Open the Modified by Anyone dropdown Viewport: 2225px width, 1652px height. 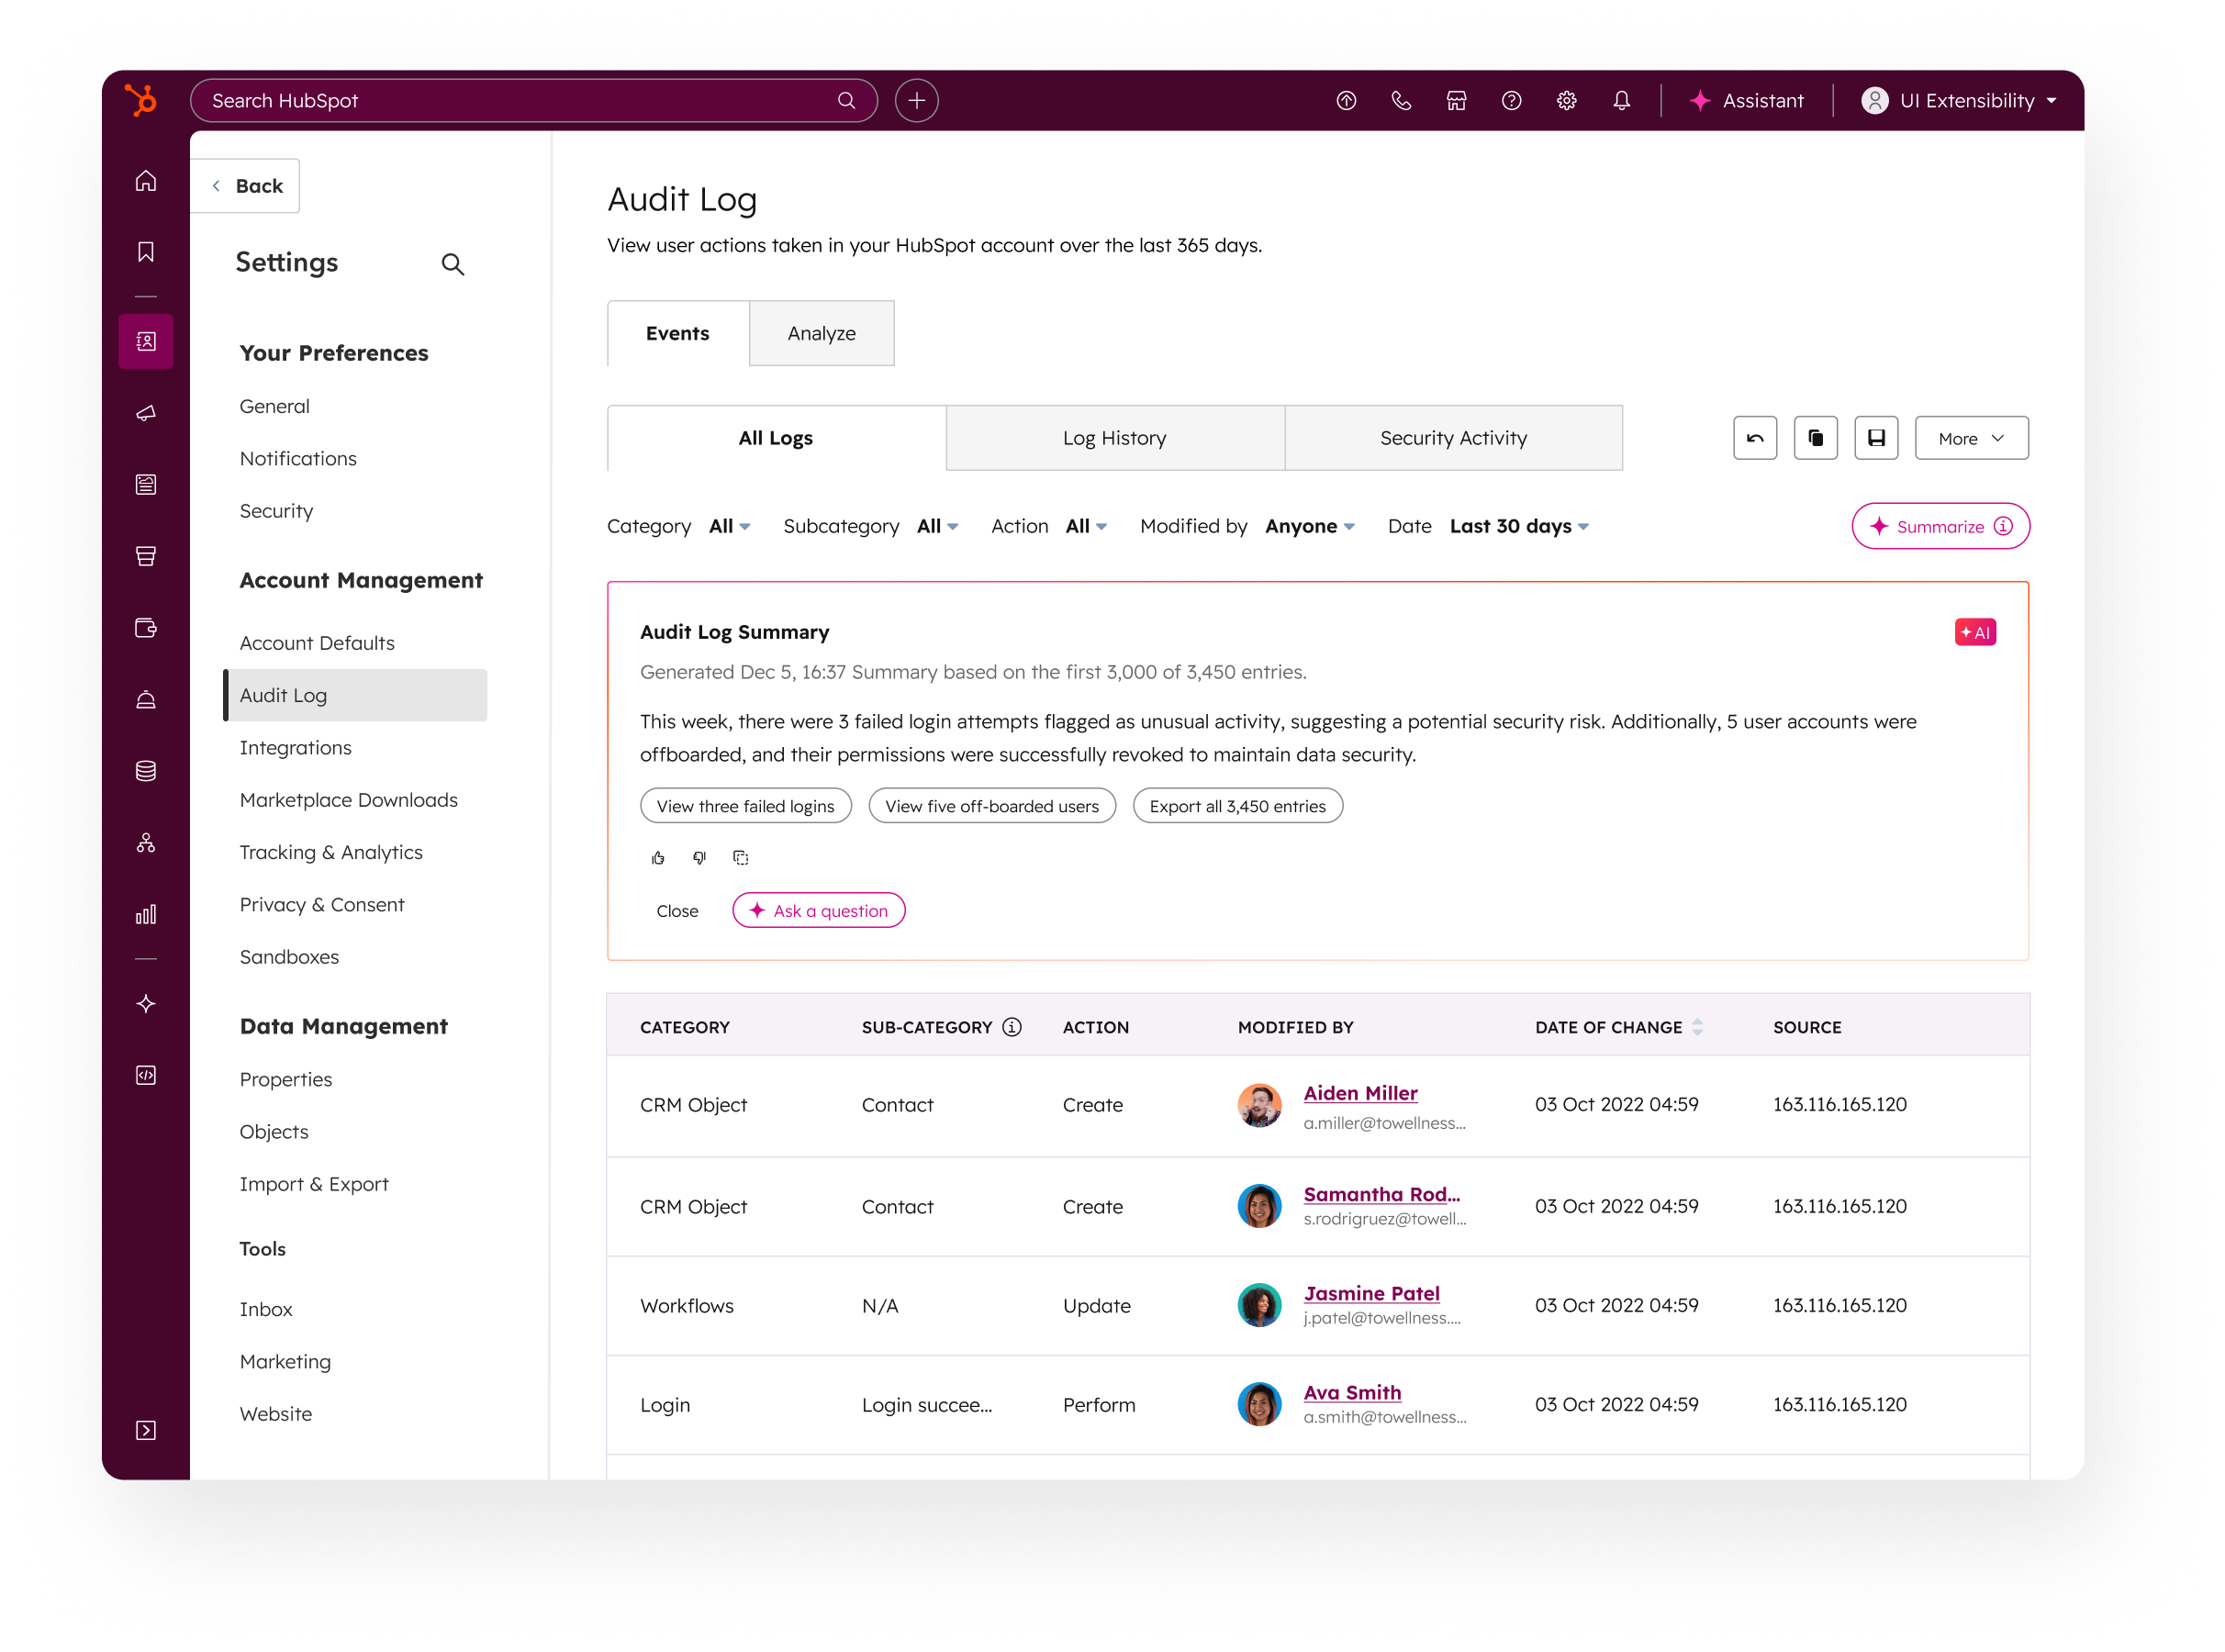click(1309, 526)
